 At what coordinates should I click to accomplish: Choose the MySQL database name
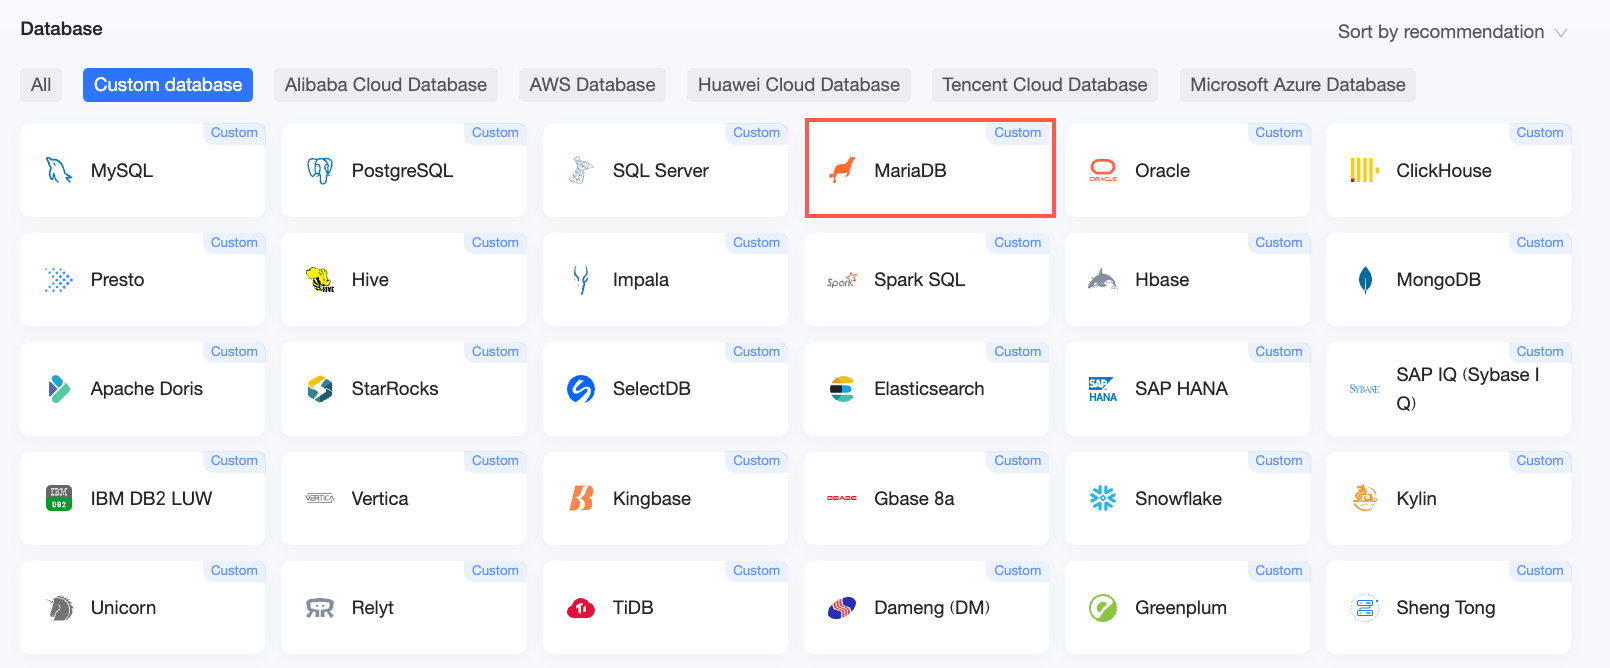pyautogui.click(x=122, y=171)
